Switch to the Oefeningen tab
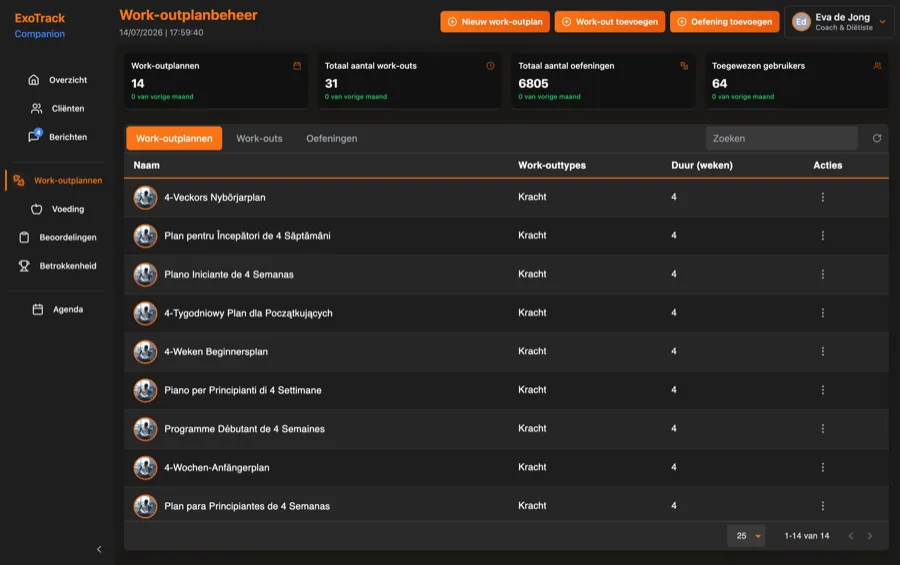The width and height of the screenshot is (900, 565). tap(331, 138)
